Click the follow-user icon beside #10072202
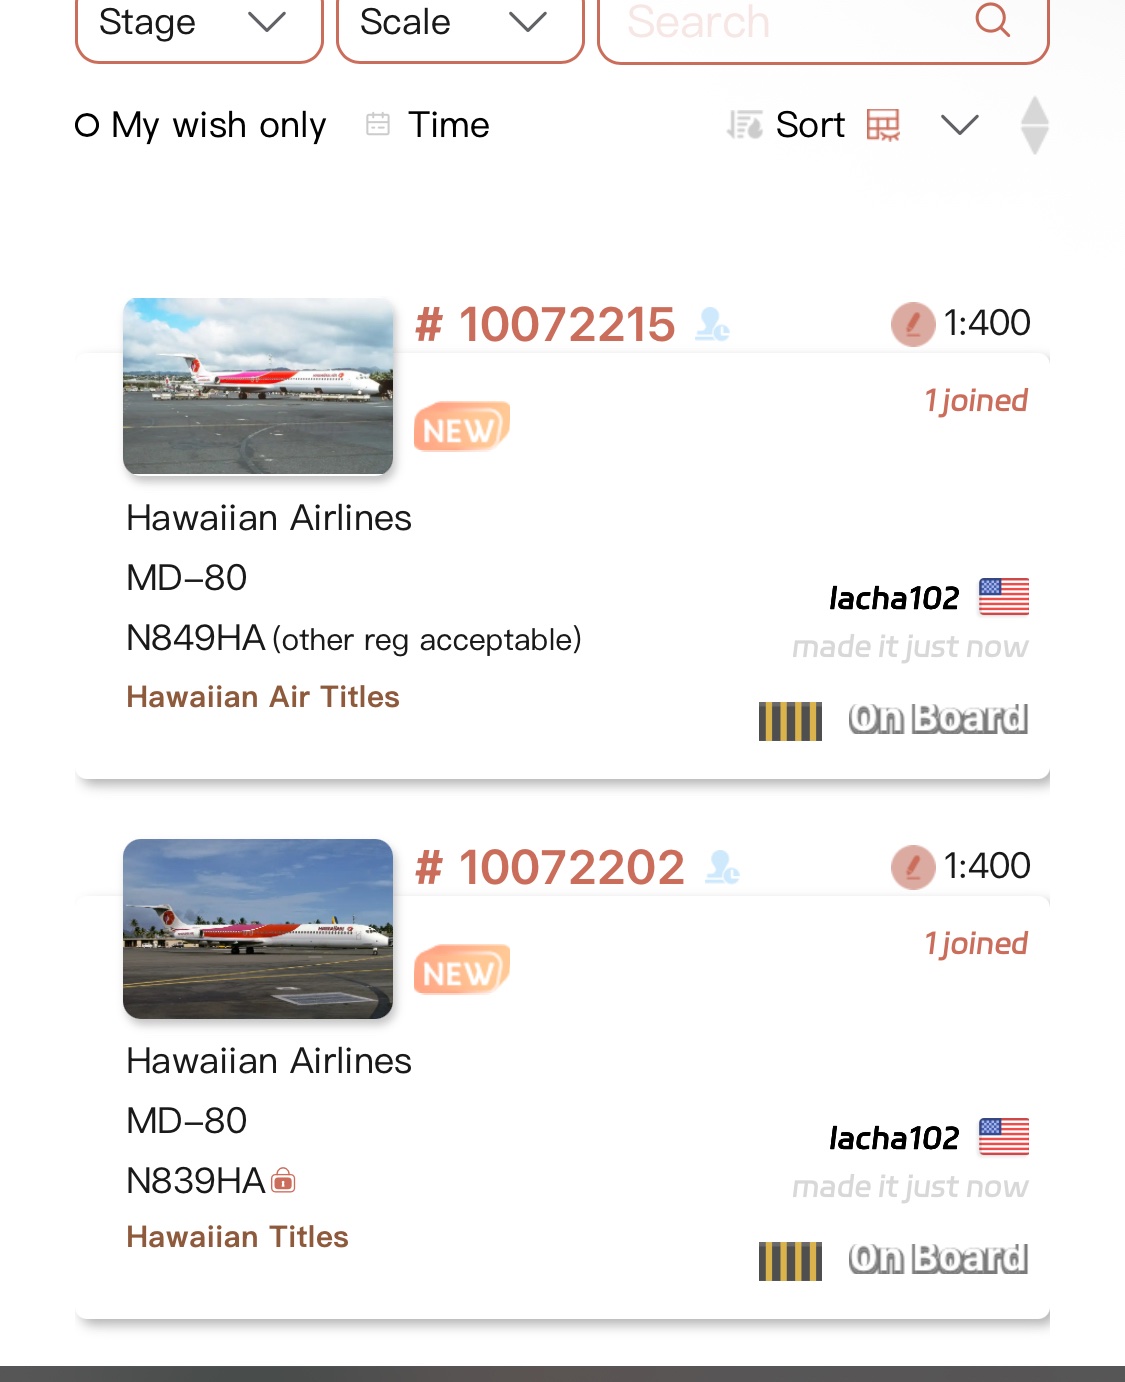1125x1382 pixels. (722, 867)
